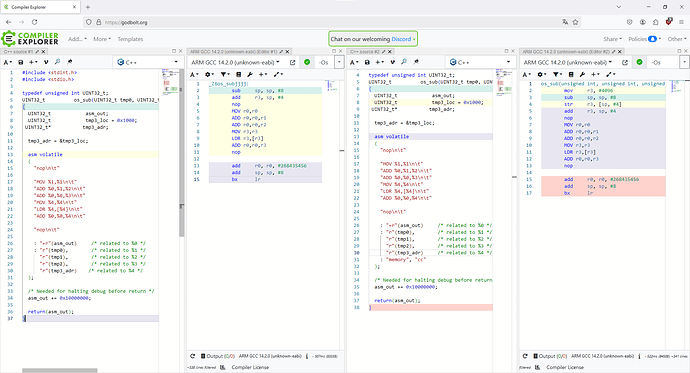Open add-new view menu in Editor #1 compiler
Screen dimensions: 690x373
coord(263,74)
